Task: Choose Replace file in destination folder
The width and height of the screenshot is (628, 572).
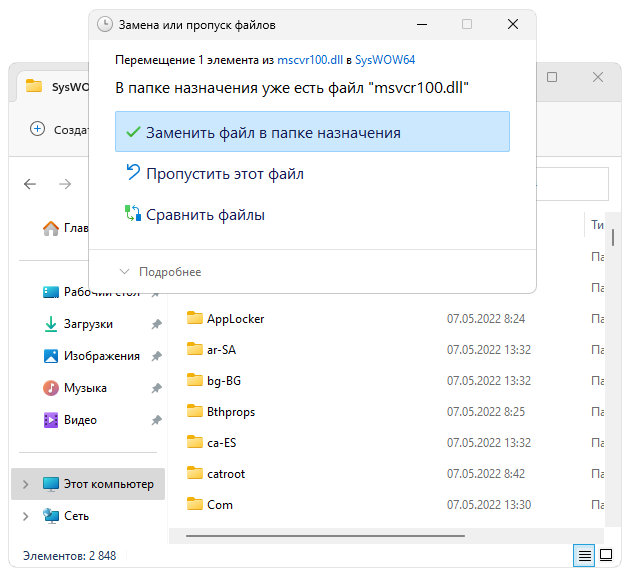Action: (x=312, y=132)
